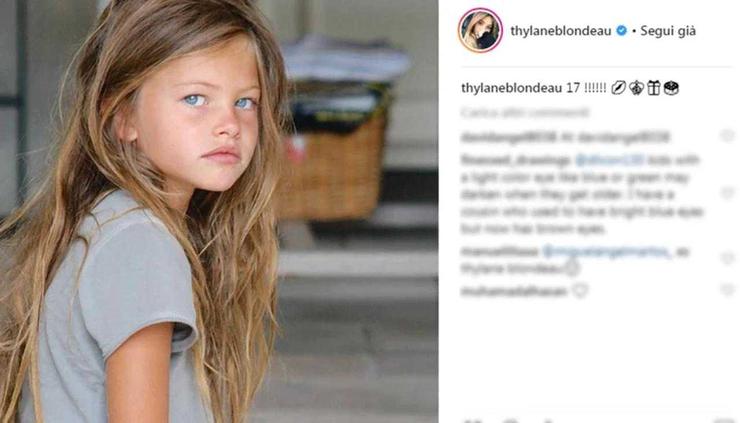Expand earlier comments via Carica altri commenti
Screen dimensions: 740x423
tap(525, 112)
